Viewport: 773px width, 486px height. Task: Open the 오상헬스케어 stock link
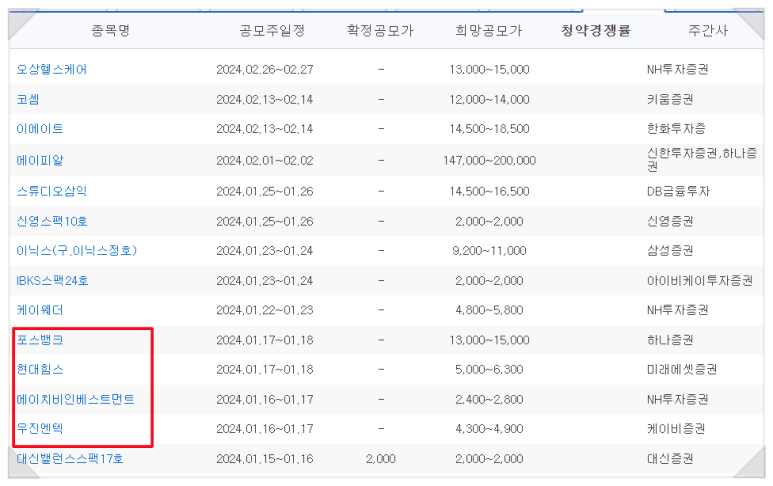coord(52,69)
